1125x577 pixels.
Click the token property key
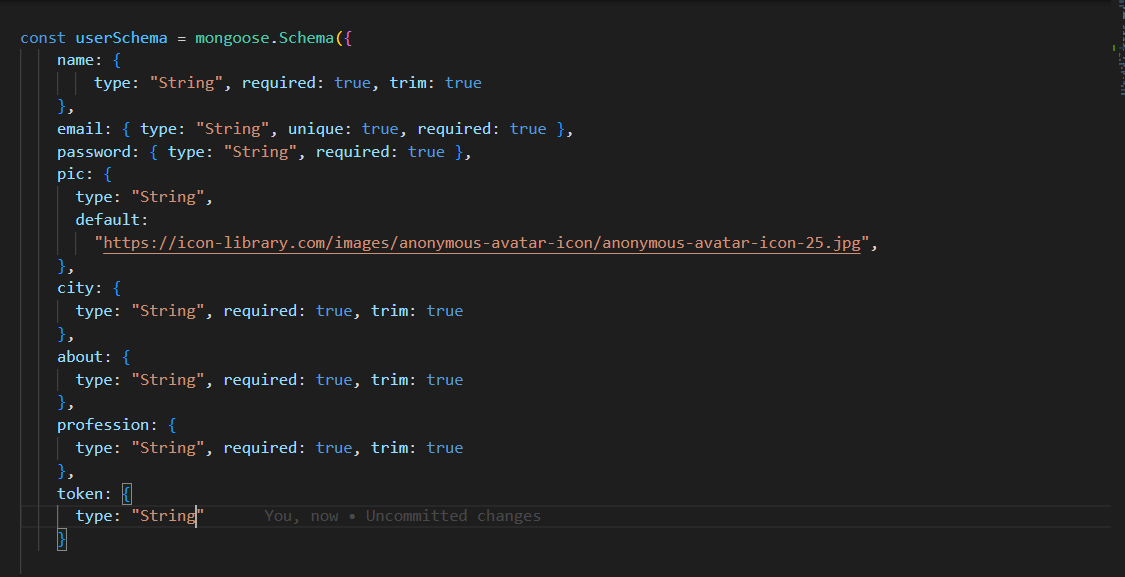pyautogui.click(x=80, y=493)
